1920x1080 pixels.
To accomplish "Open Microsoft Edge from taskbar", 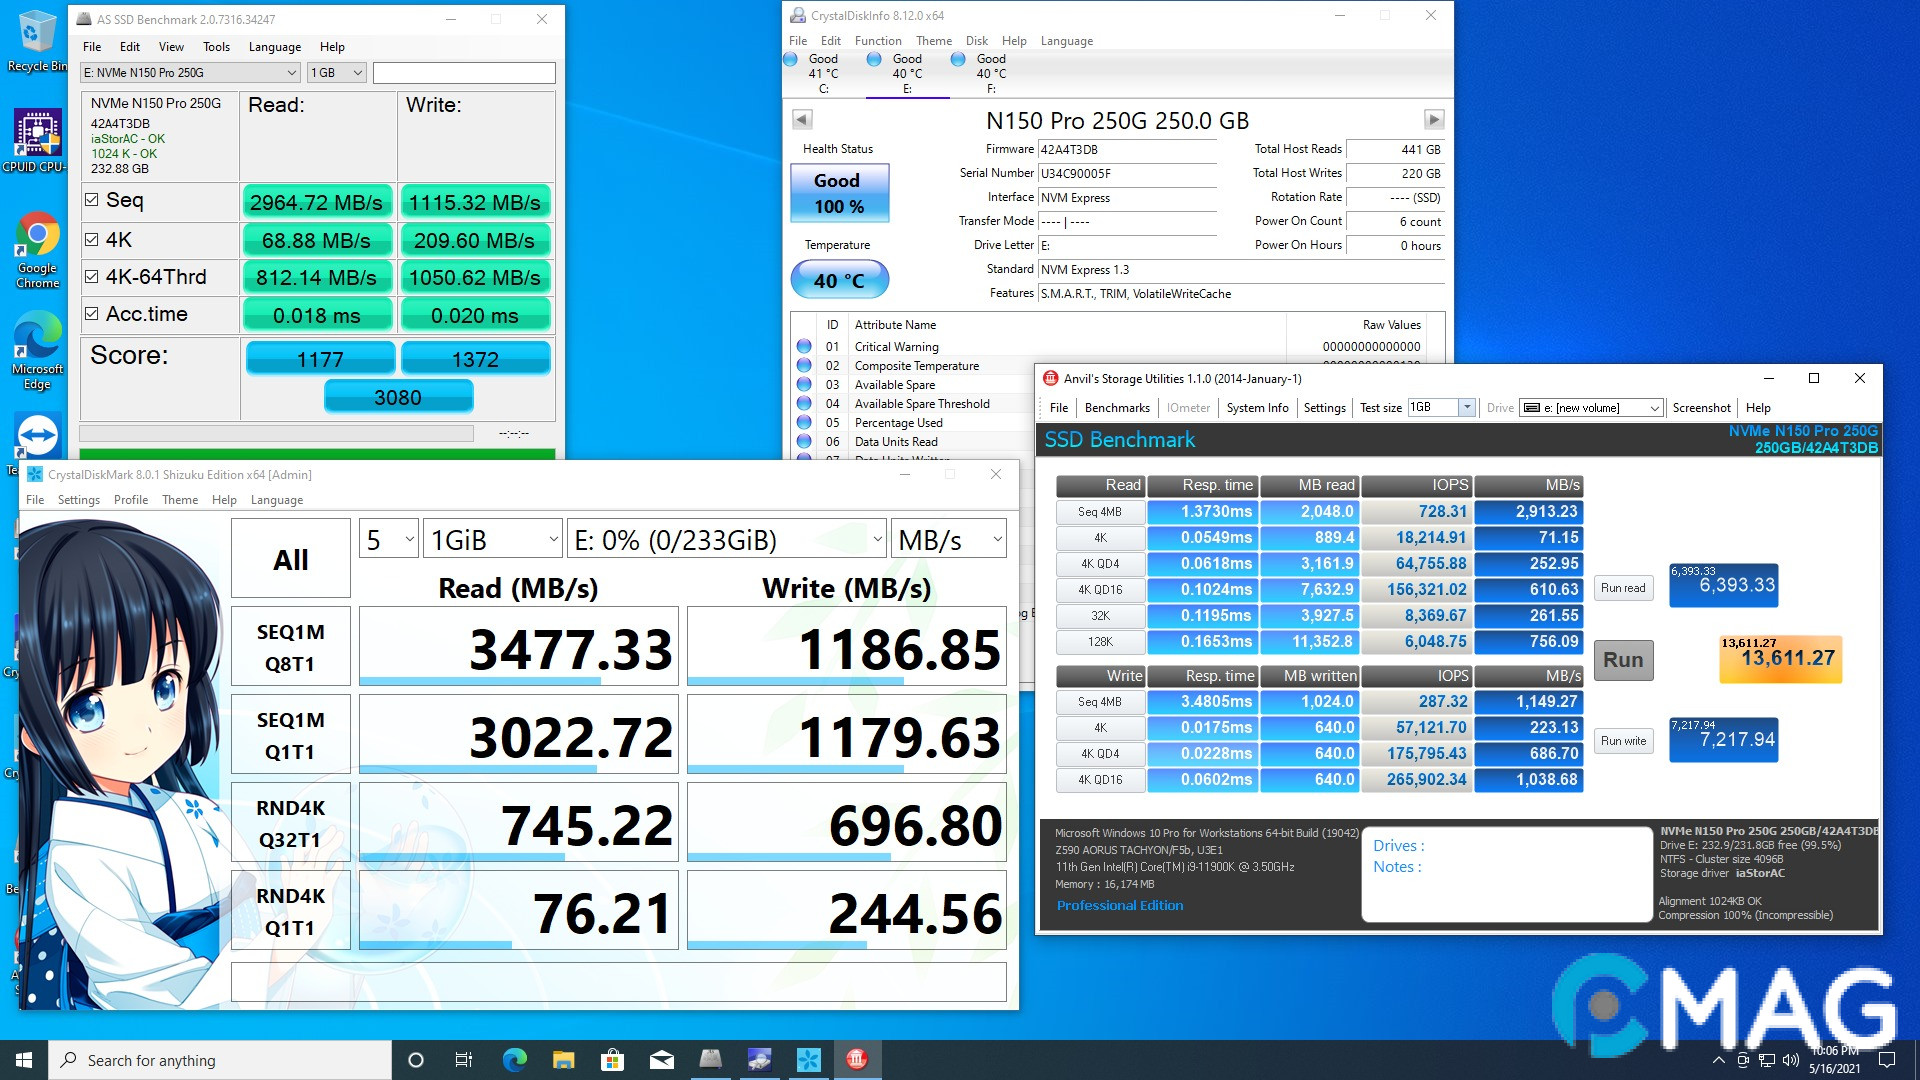I will point(514,1060).
